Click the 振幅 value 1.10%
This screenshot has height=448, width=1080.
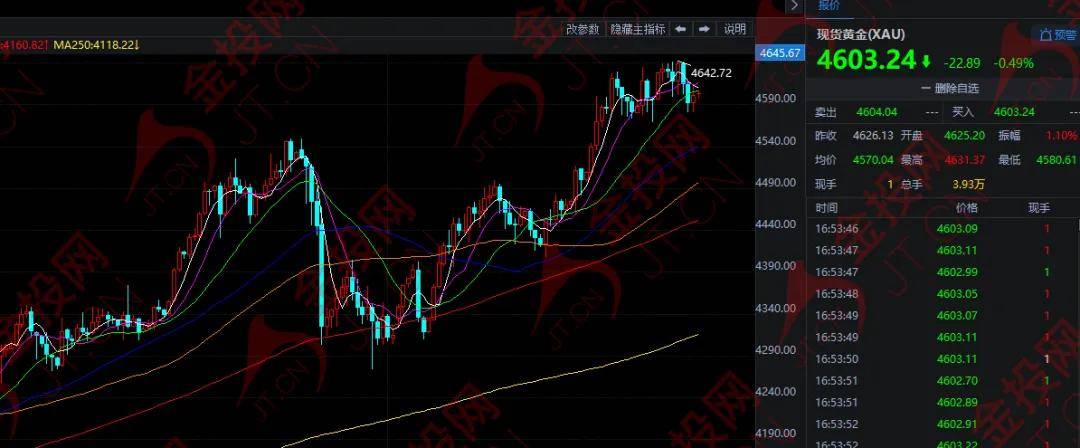click(1062, 135)
